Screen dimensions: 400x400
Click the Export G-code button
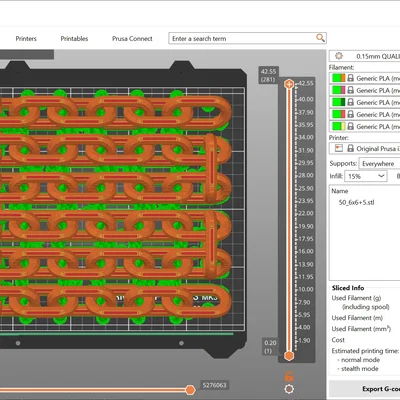pyautogui.click(x=365, y=389)
